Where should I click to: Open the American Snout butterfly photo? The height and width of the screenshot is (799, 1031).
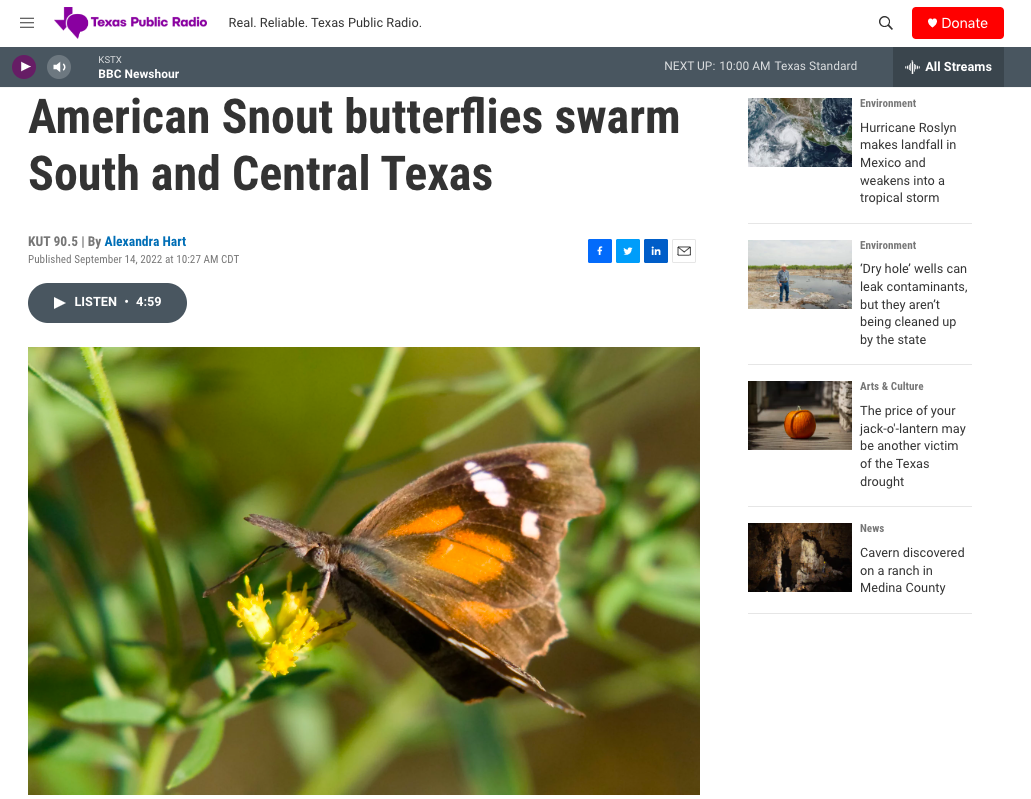coord(364,571)
